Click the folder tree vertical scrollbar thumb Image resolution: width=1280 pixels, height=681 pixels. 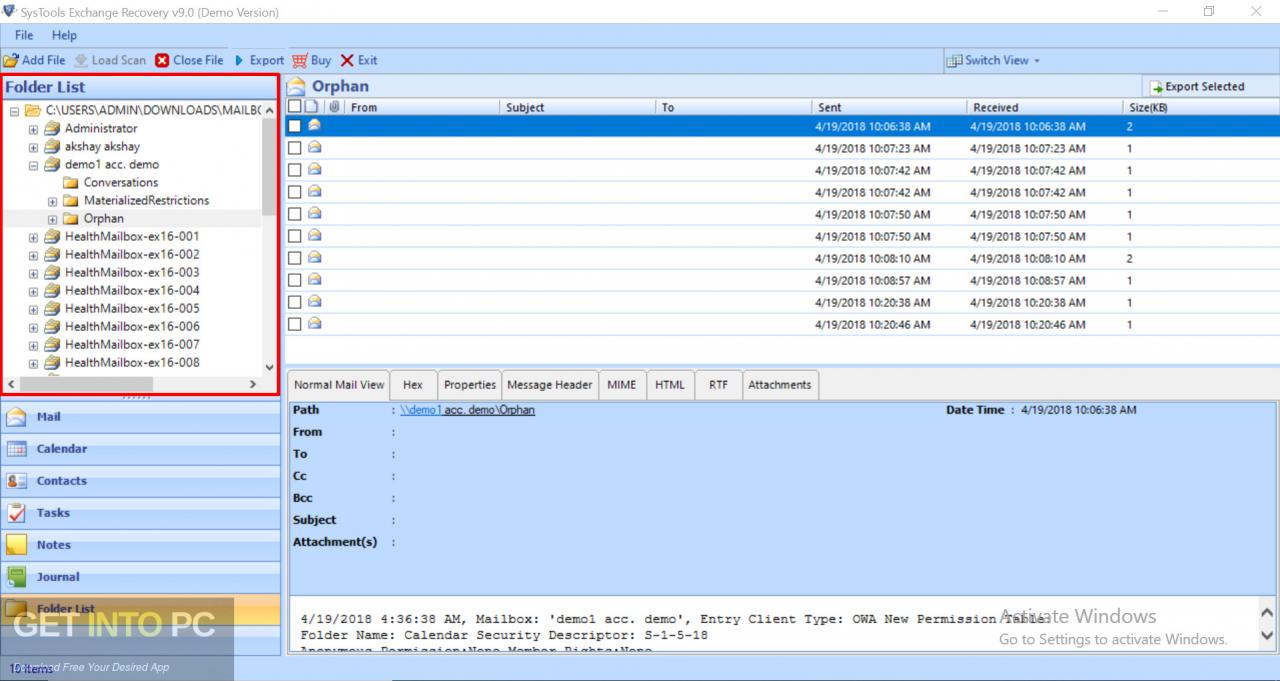tap(269, 166)
